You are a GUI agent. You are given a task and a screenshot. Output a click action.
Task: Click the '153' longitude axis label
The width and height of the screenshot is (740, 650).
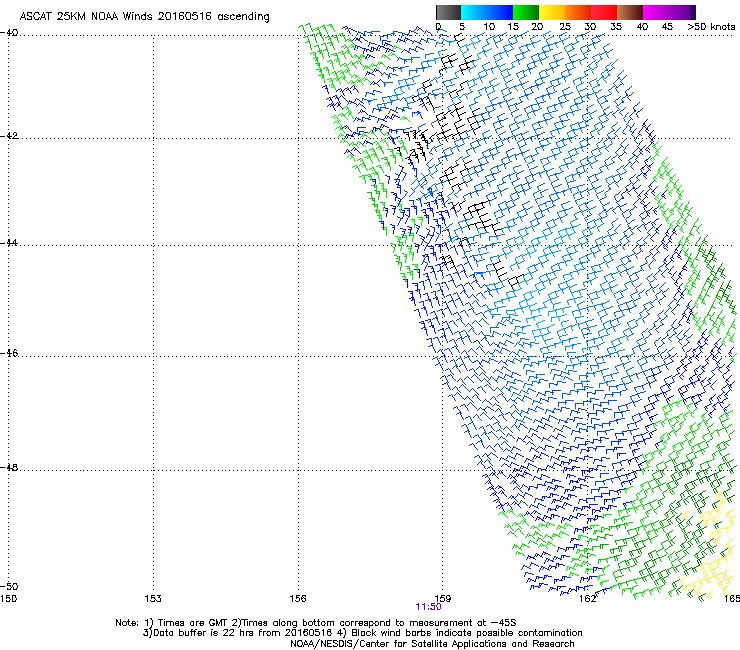[153, 599]
